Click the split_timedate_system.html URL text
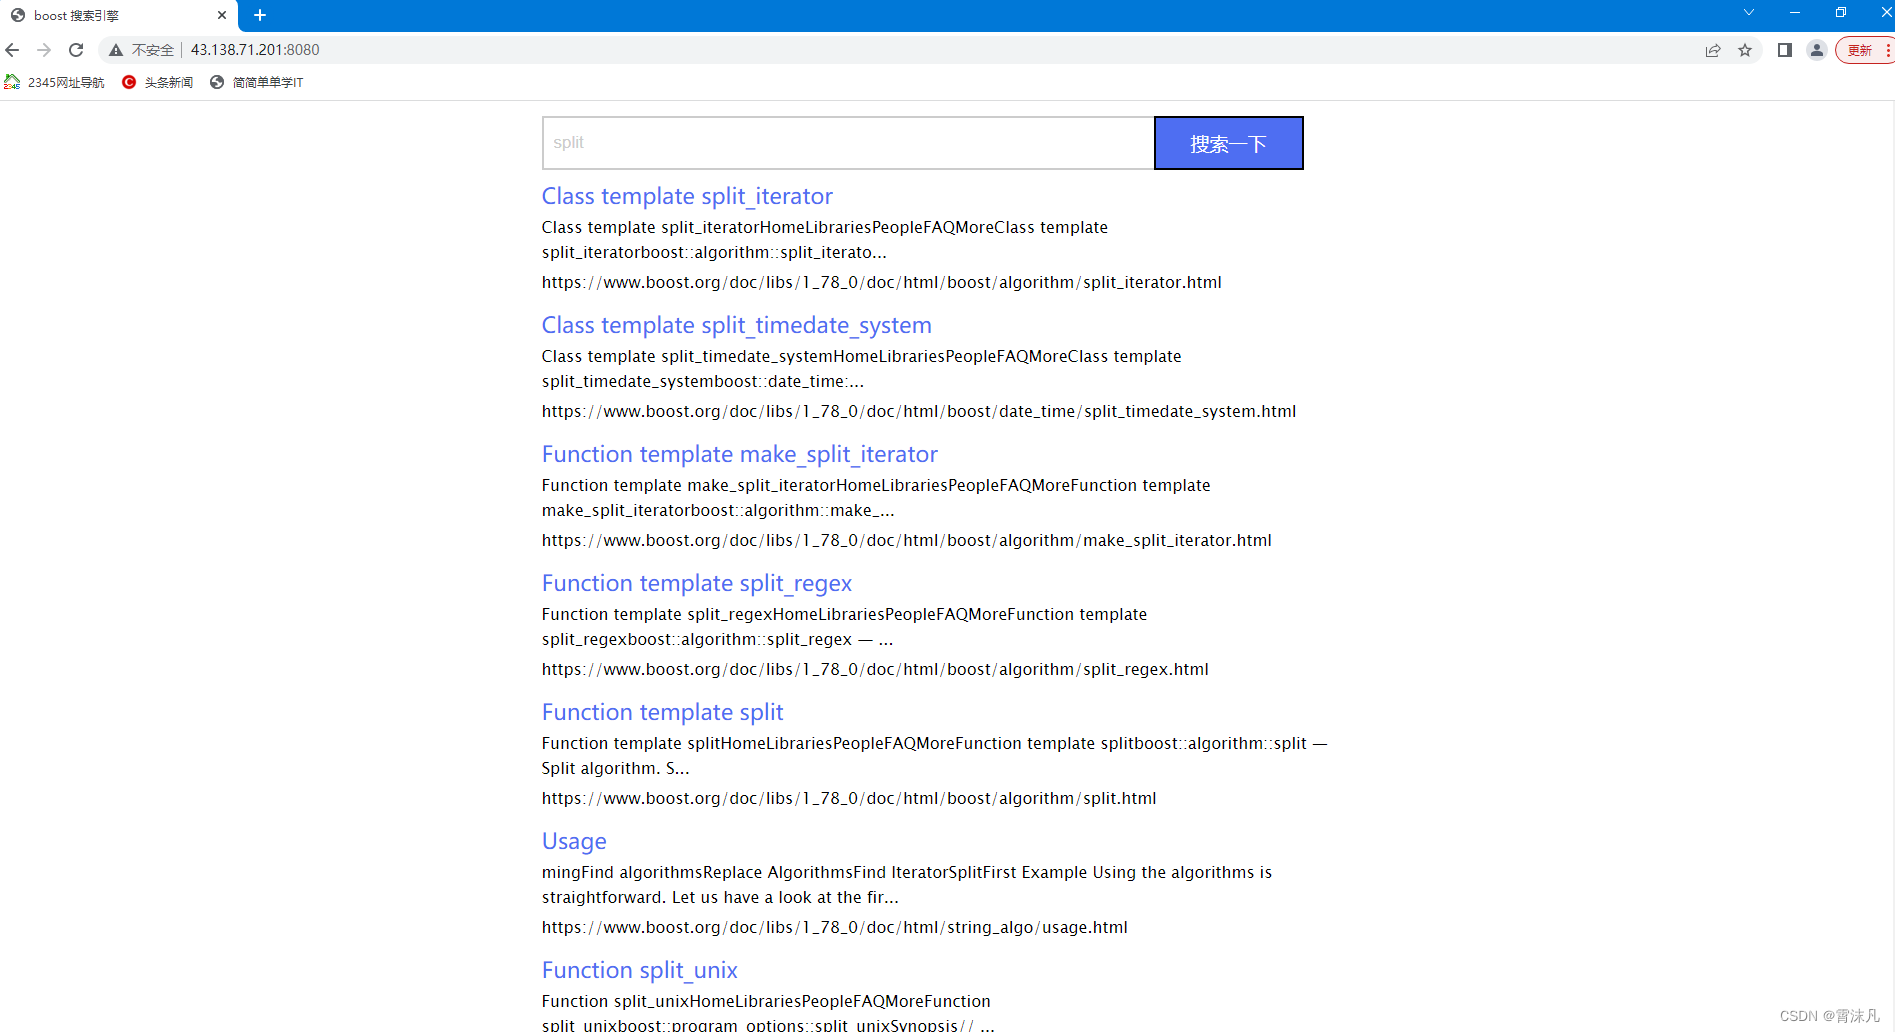 coord(919,411)
